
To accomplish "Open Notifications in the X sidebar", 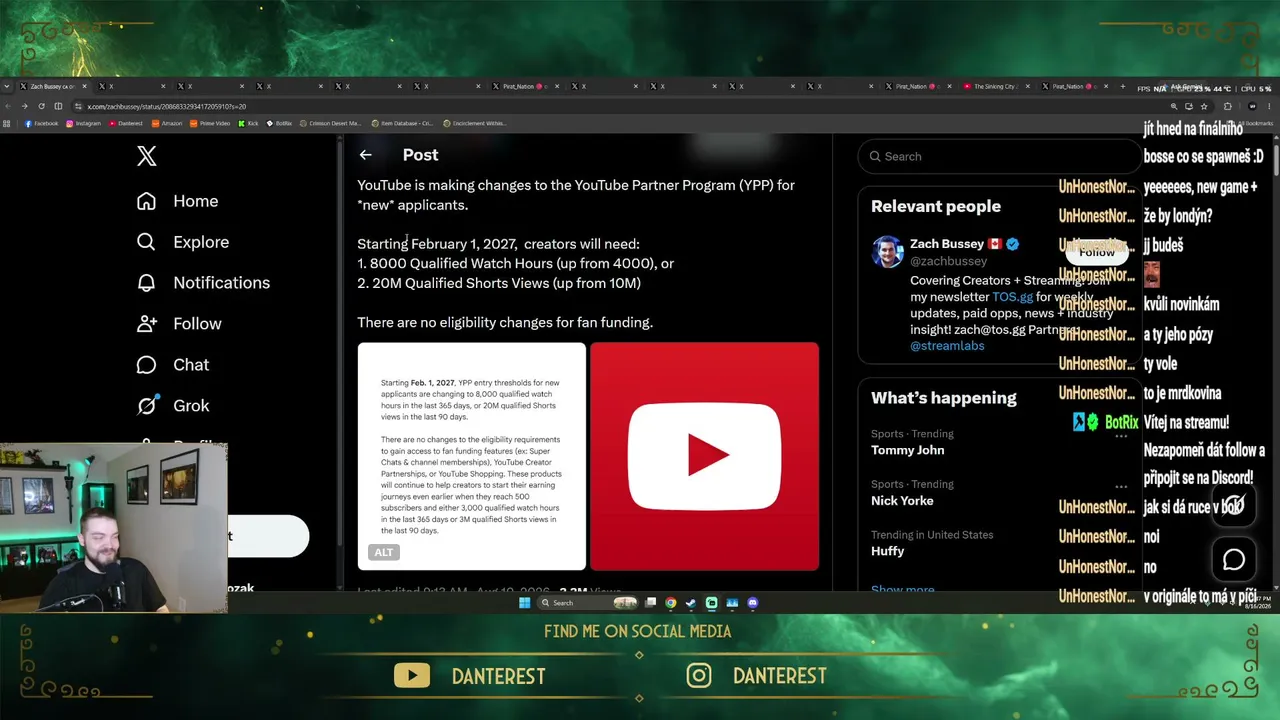I will tap(203, 283).
